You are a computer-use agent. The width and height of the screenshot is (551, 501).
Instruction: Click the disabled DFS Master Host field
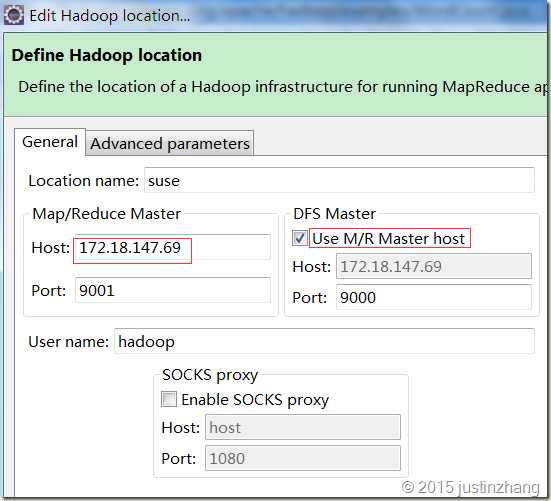pos(434,266)
